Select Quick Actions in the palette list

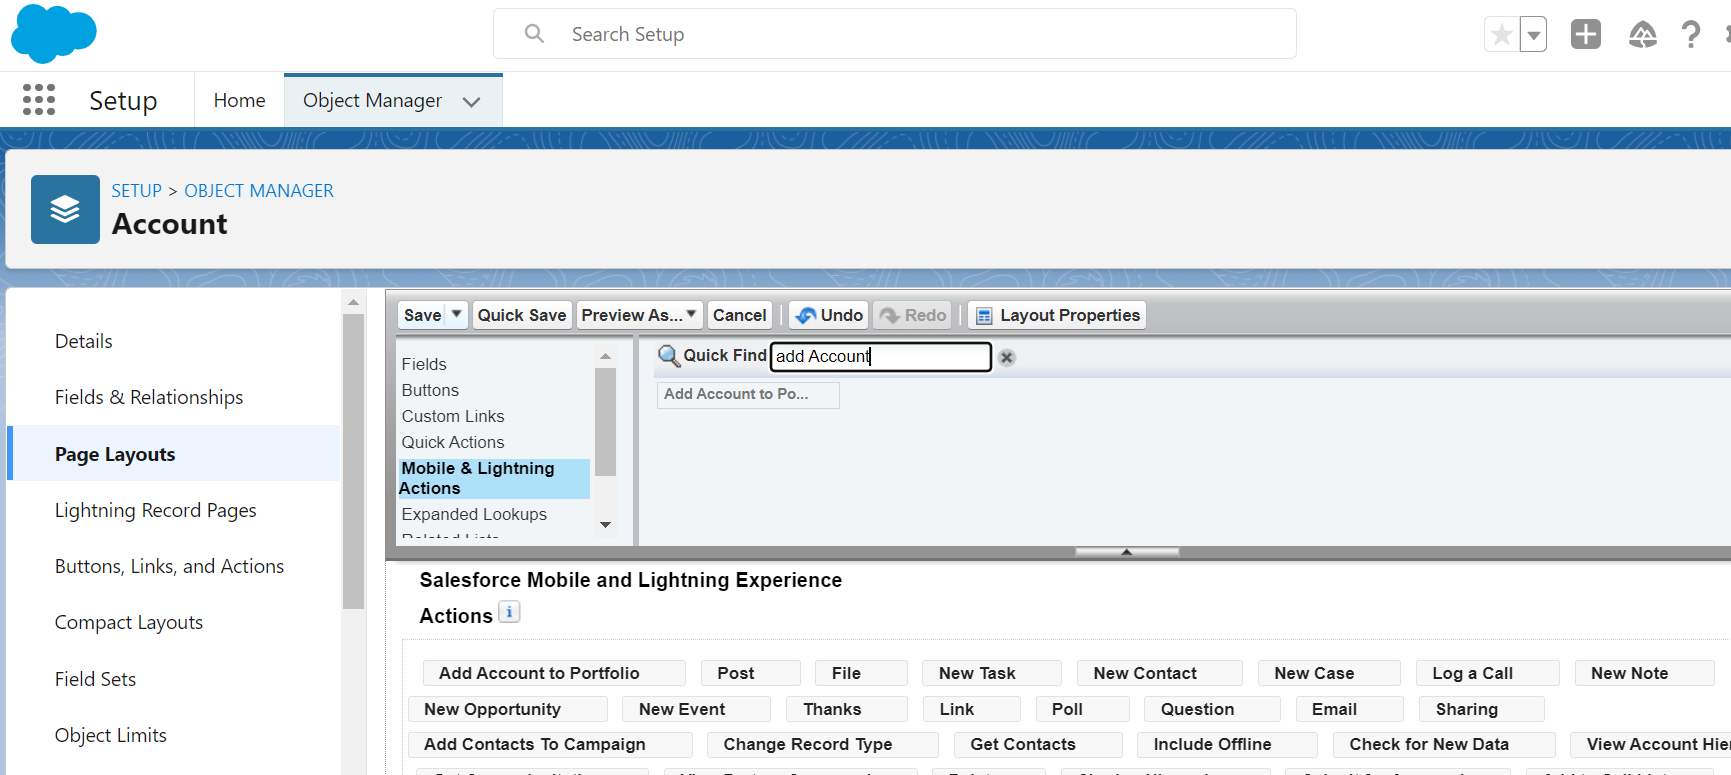coord(453,442)
